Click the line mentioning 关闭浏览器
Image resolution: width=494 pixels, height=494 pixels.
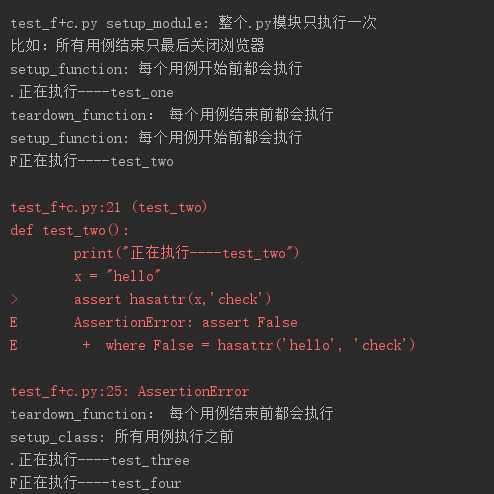[x=137, y=46]
